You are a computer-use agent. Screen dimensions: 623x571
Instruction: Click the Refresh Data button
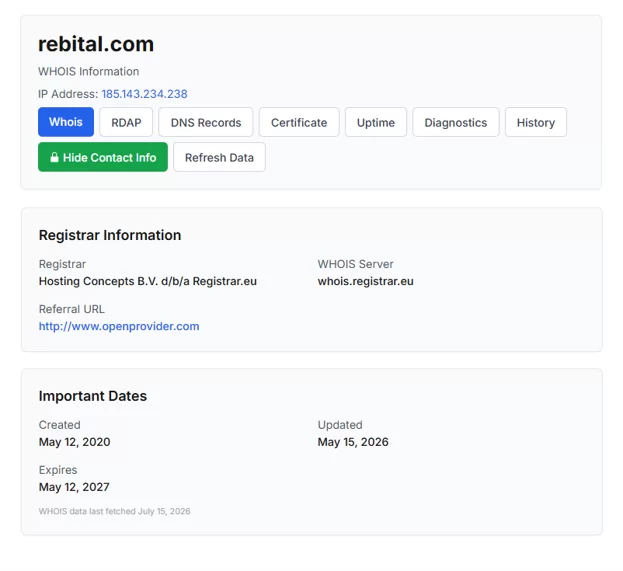219,157
